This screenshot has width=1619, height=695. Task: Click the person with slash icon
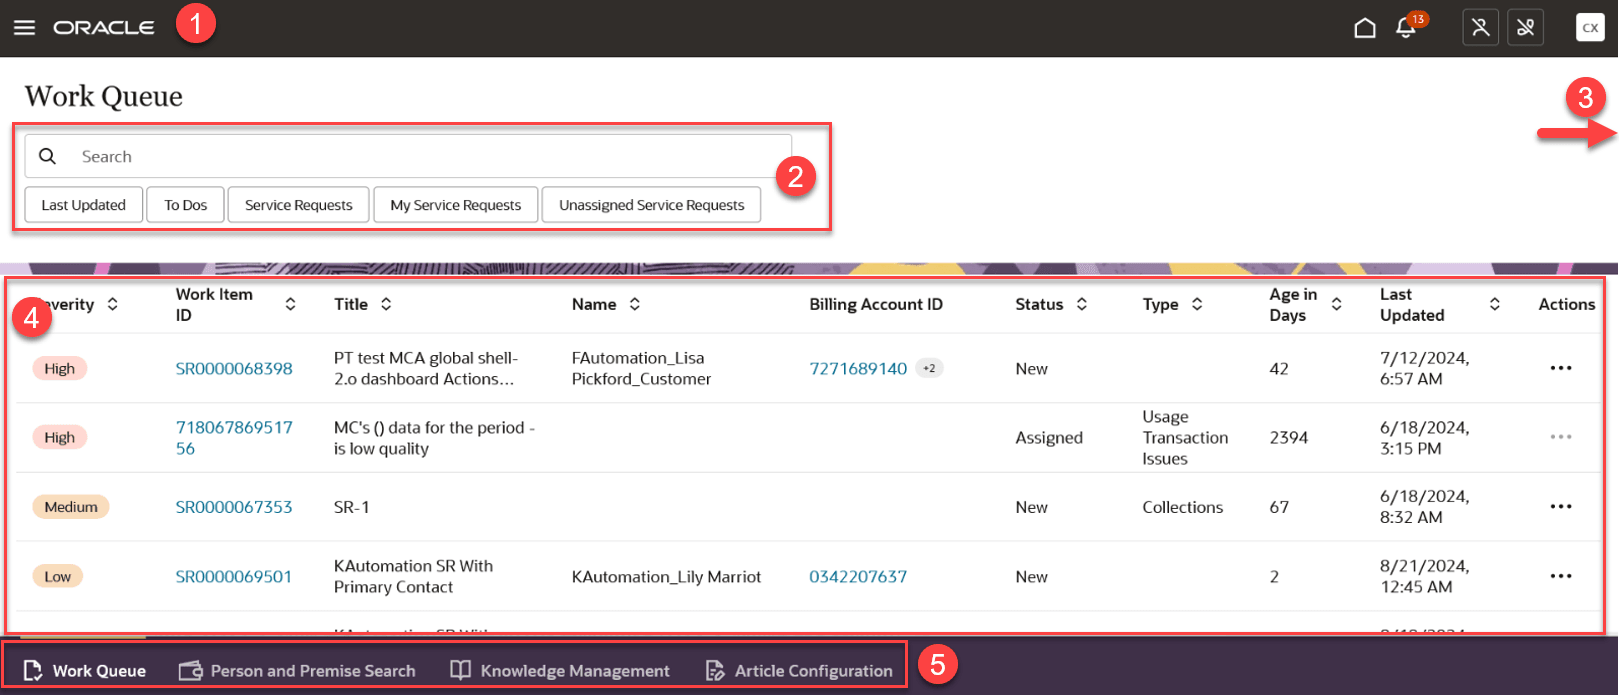tap(1481, 28)
